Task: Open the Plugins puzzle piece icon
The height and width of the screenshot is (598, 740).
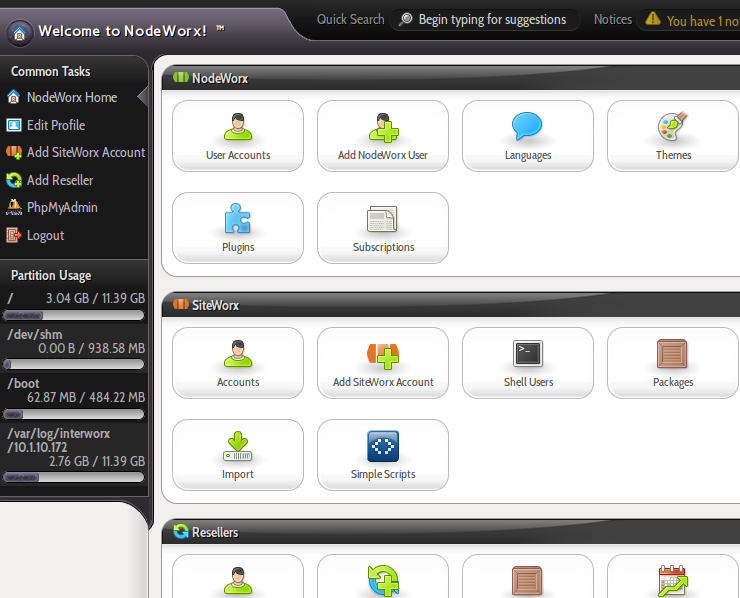Action: (238, 220)
